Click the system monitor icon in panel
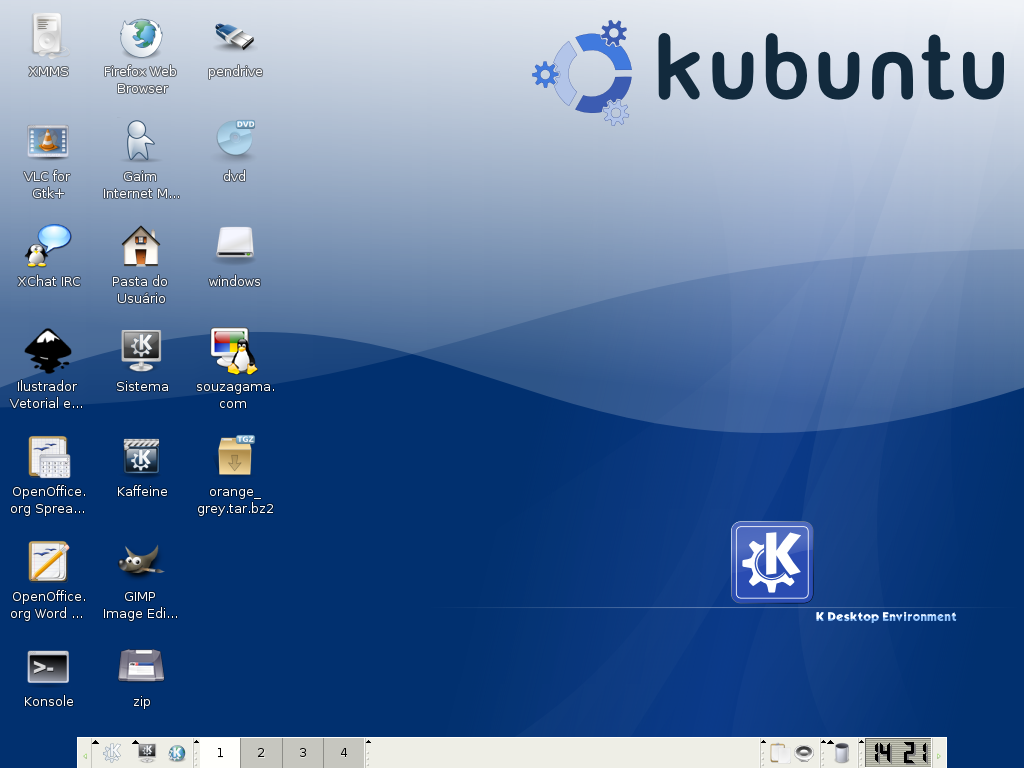This screenshot has width=1024, height=768. click(148, 753)
